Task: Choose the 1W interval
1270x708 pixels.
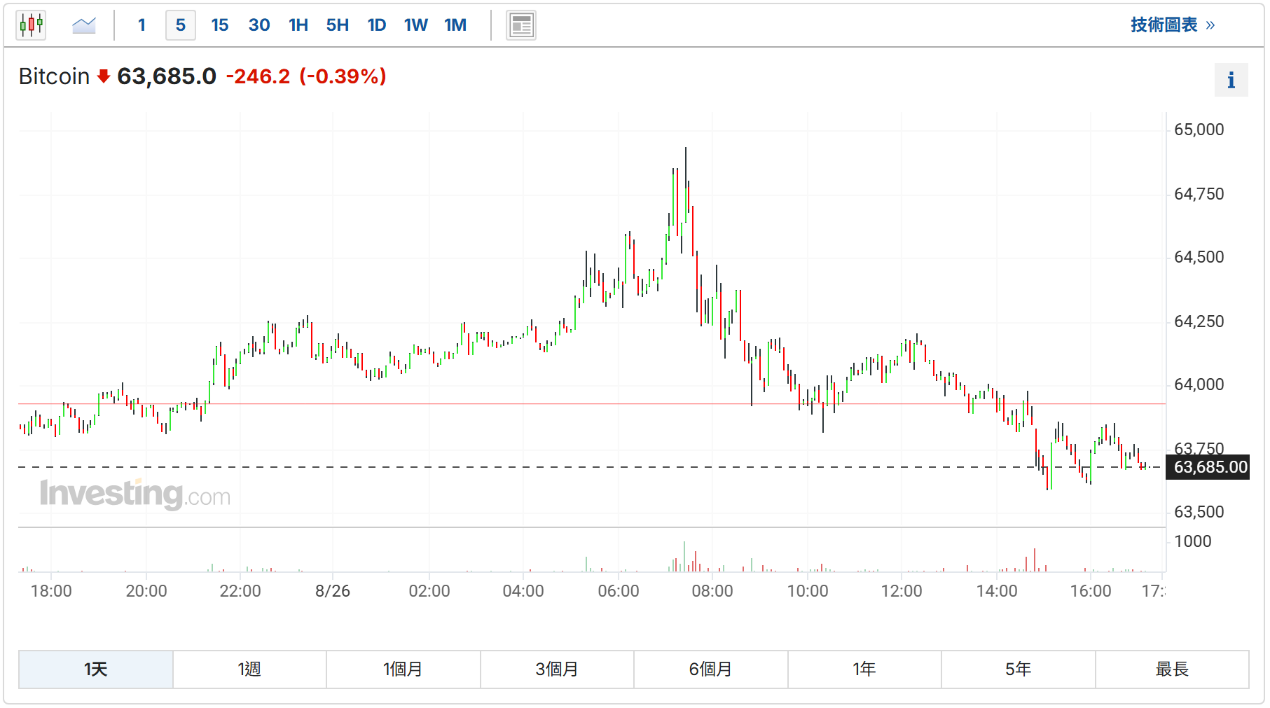Action: pyautogui.click(x=415, y=25)
